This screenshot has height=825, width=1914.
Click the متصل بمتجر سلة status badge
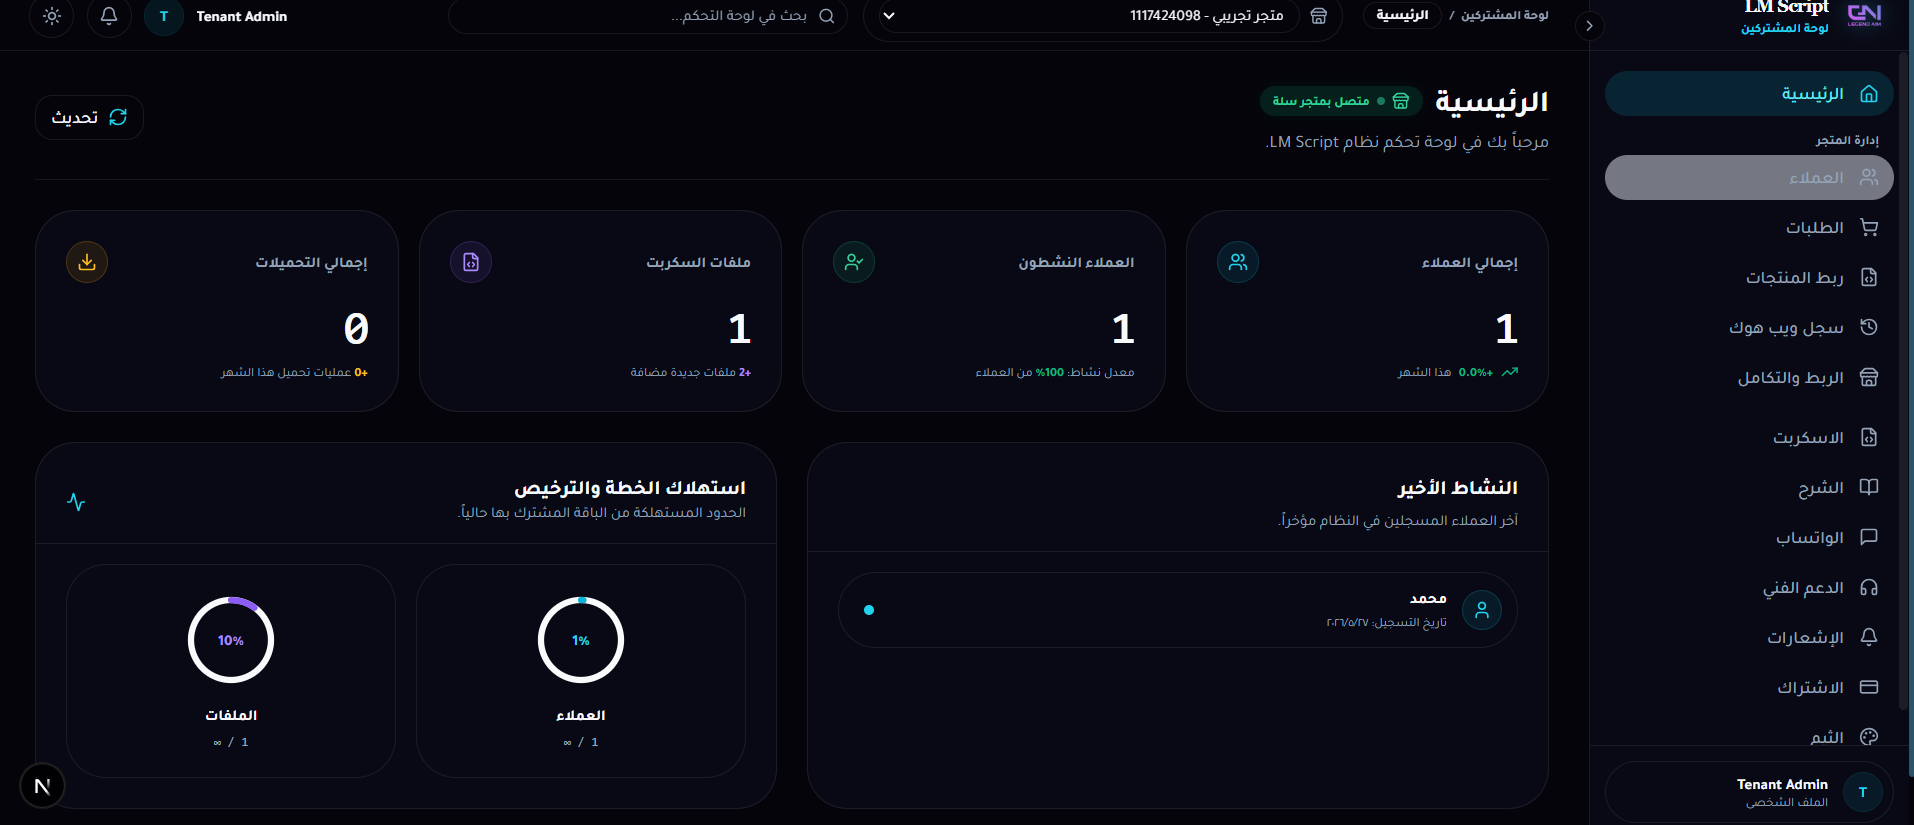pos(1340,101)
